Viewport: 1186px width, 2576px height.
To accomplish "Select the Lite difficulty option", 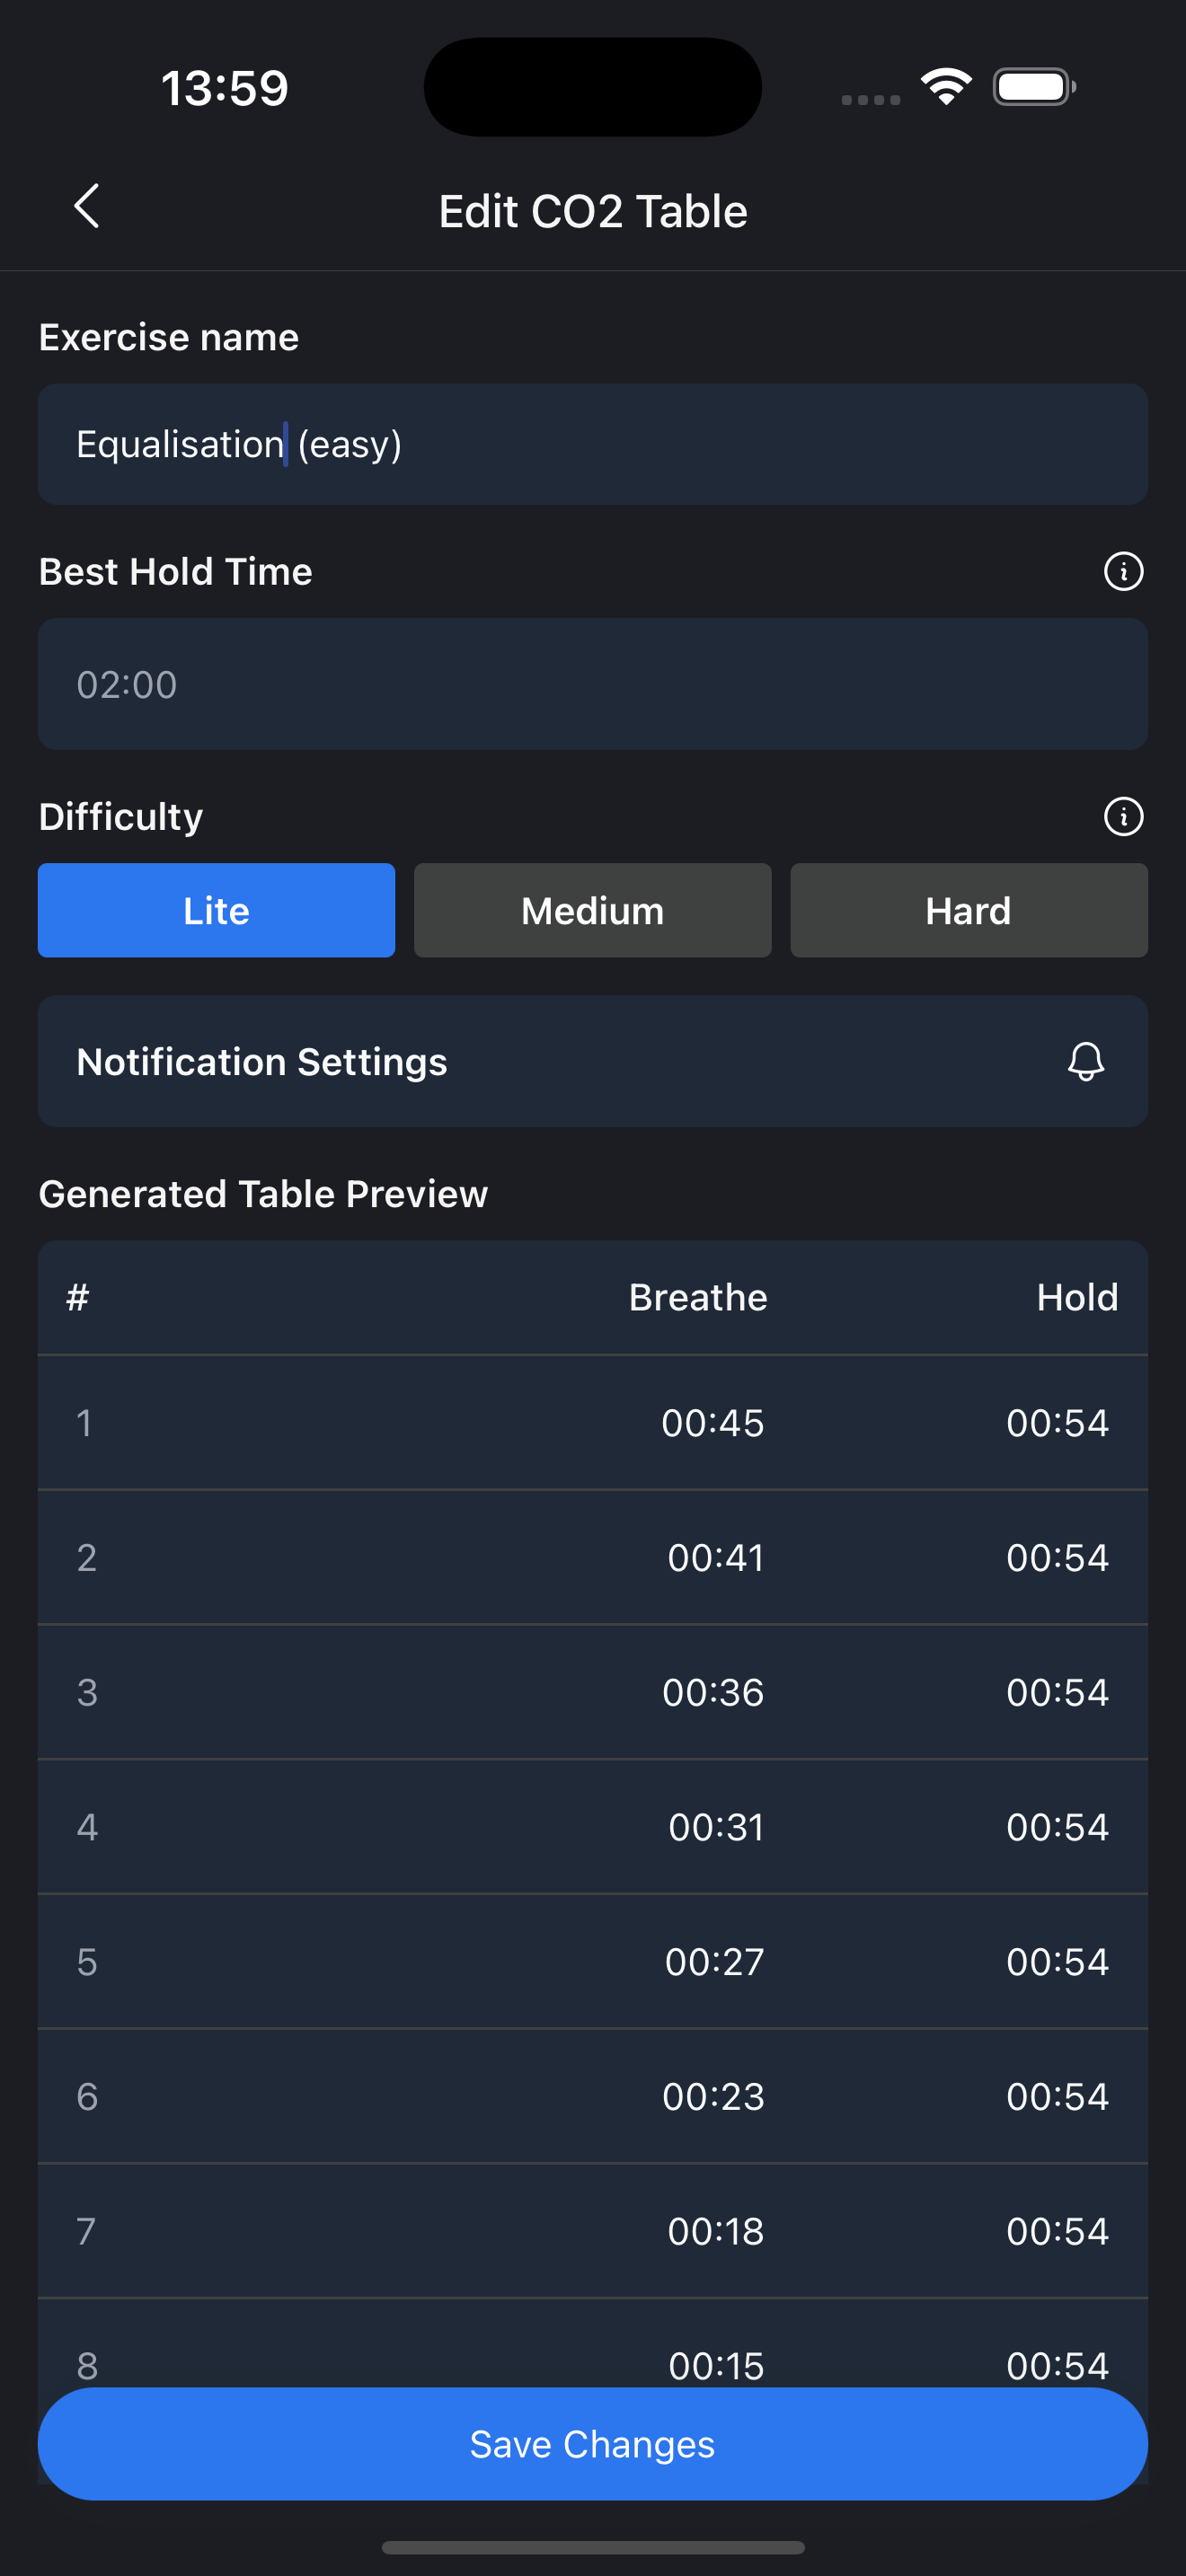I will coord(216,910).
